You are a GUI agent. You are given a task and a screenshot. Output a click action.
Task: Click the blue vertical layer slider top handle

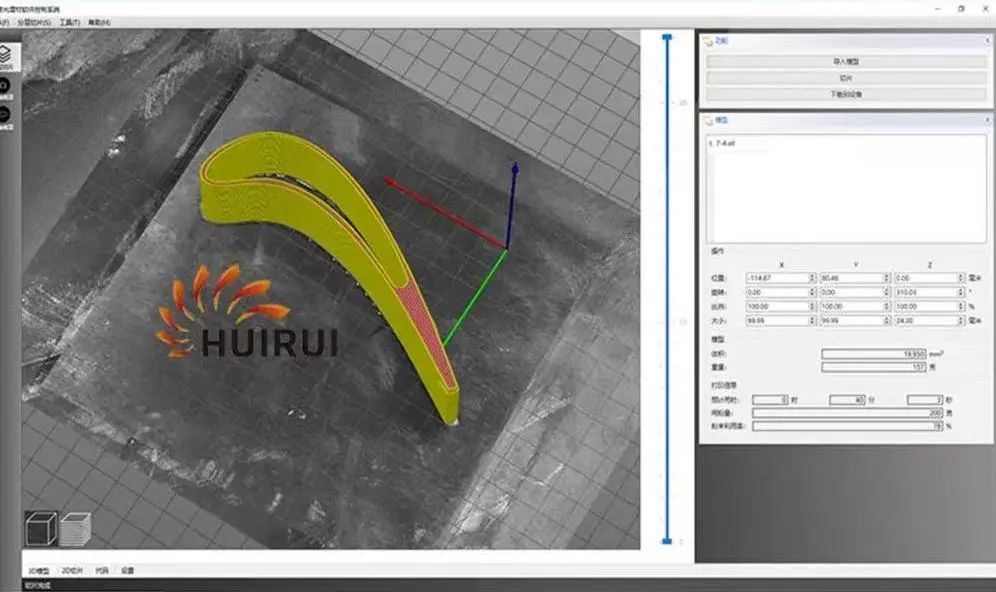point(667,35)
